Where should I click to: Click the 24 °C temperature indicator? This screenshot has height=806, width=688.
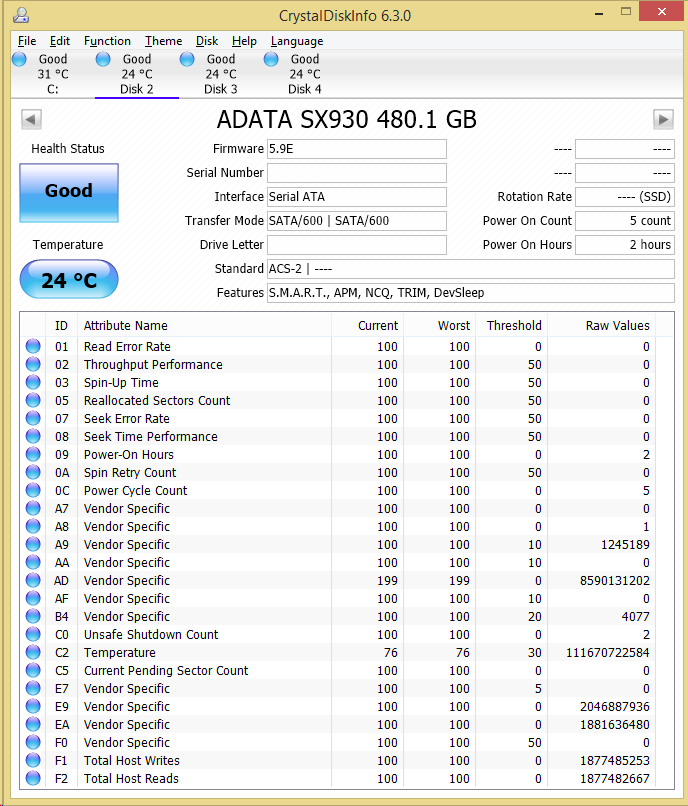(x=69, y=280)
